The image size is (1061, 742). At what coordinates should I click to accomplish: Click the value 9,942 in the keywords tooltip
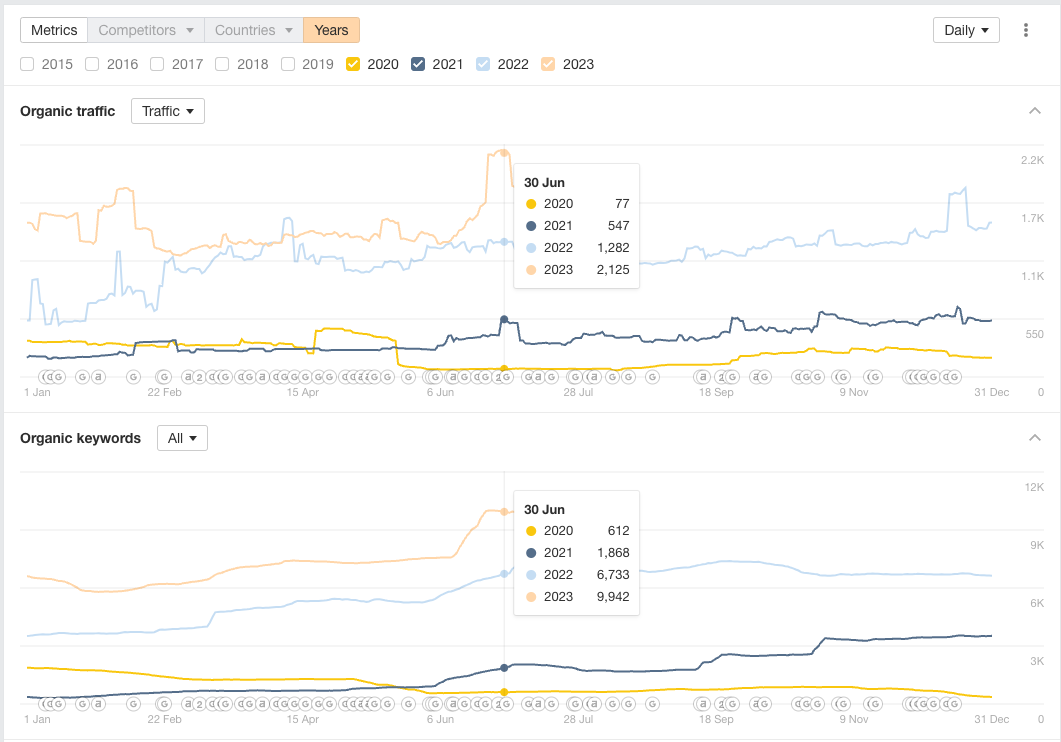click(613, 597)
